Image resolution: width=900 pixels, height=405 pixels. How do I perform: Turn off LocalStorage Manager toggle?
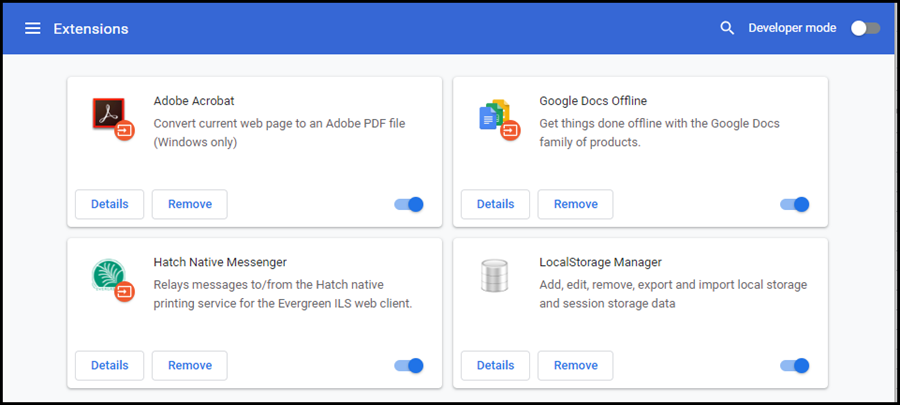point(794,365)
